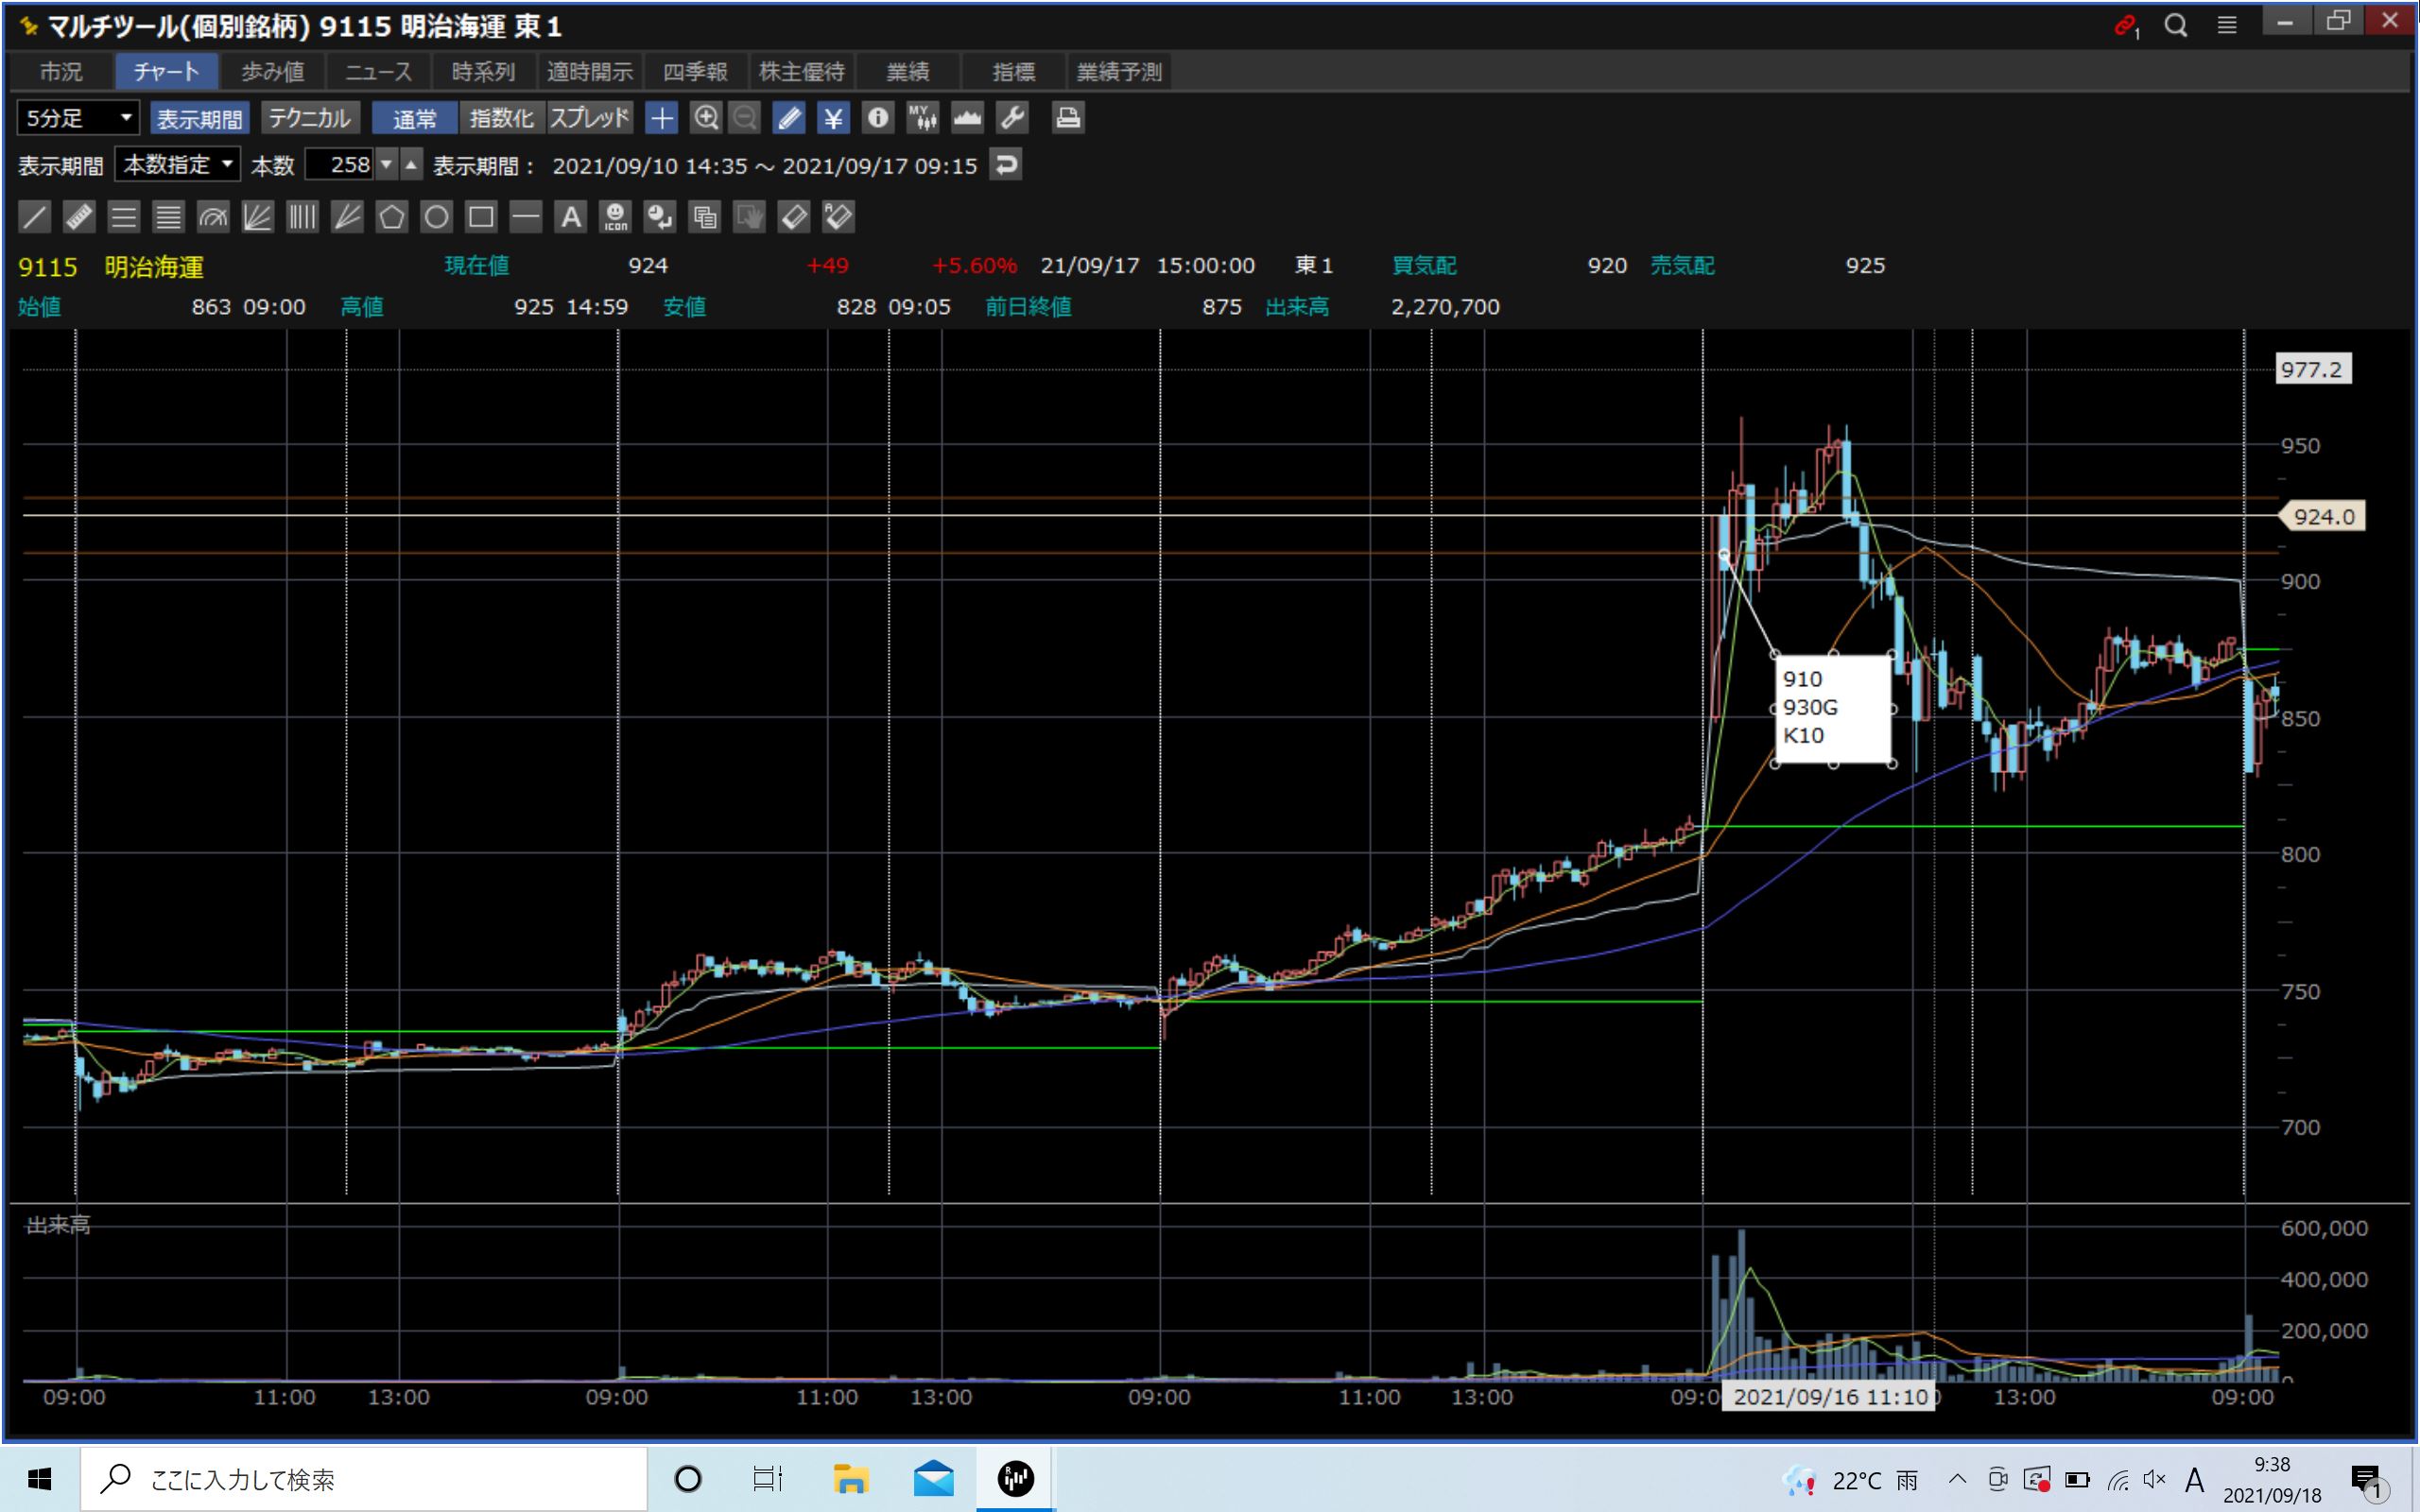The width and height of the screenshot is (2420, 1512).
Task: Click the テクニカル button
Action: 310,118
